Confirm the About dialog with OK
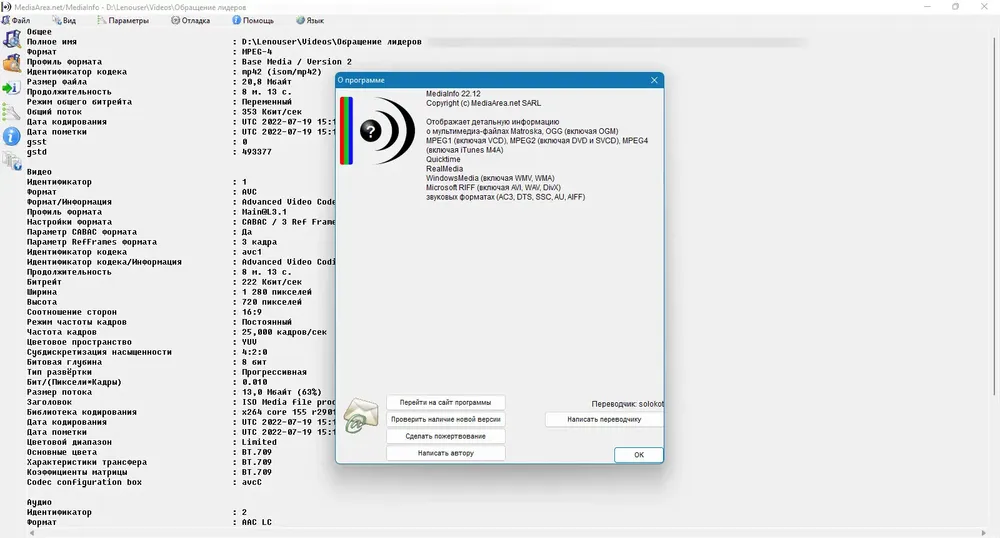This screenshot has width=1000, height=538. pyautogui.click(x=639, y=455)
